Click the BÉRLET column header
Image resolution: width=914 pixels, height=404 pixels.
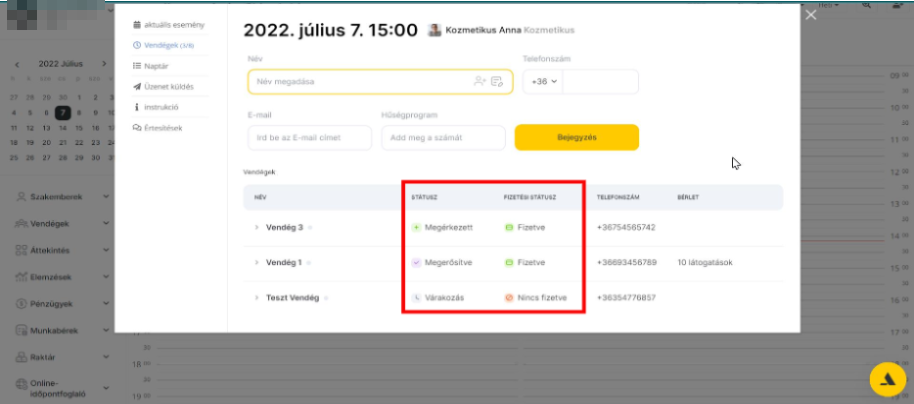[x=688, y=198]
